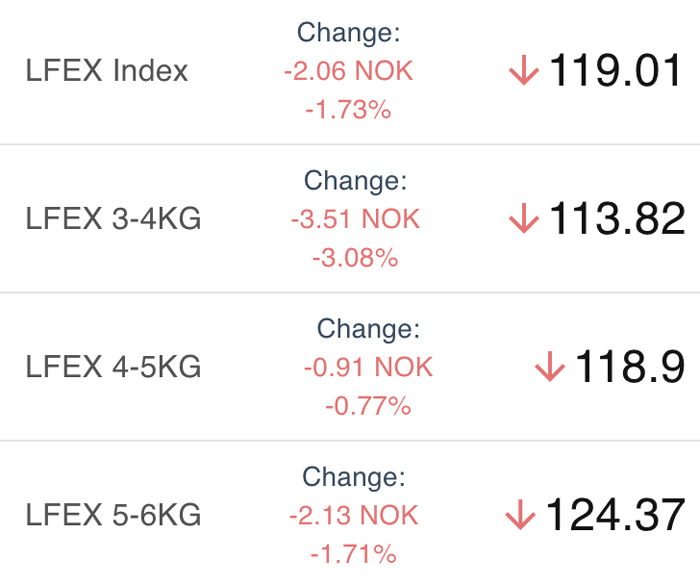The image size is (700, 585).
Task: Click the down arrow beside 118.9
Action: pos(550,367)
